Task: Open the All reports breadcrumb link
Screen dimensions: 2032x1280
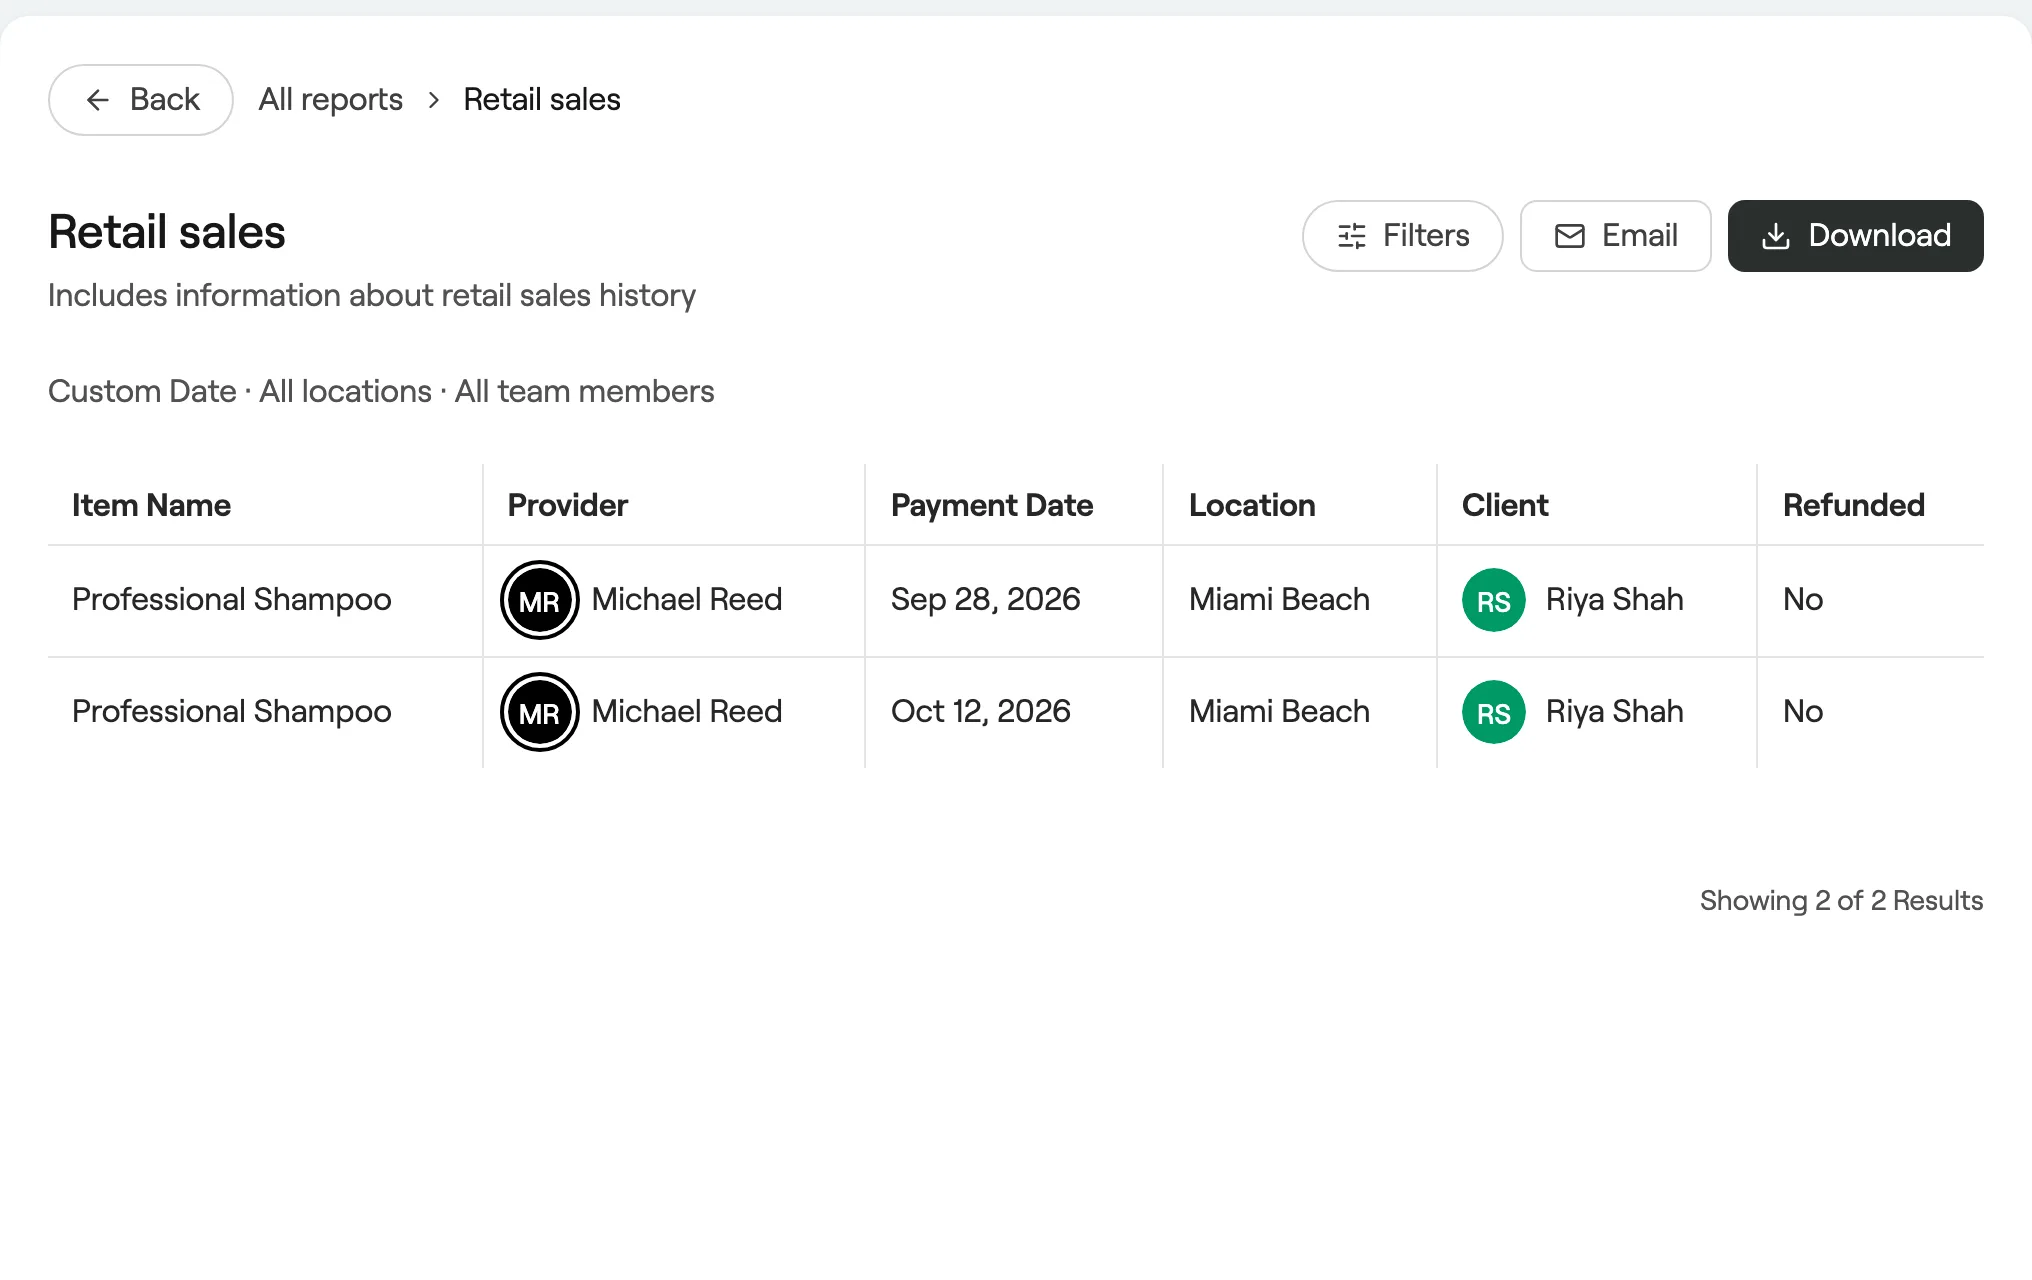Action: [331, 100]
